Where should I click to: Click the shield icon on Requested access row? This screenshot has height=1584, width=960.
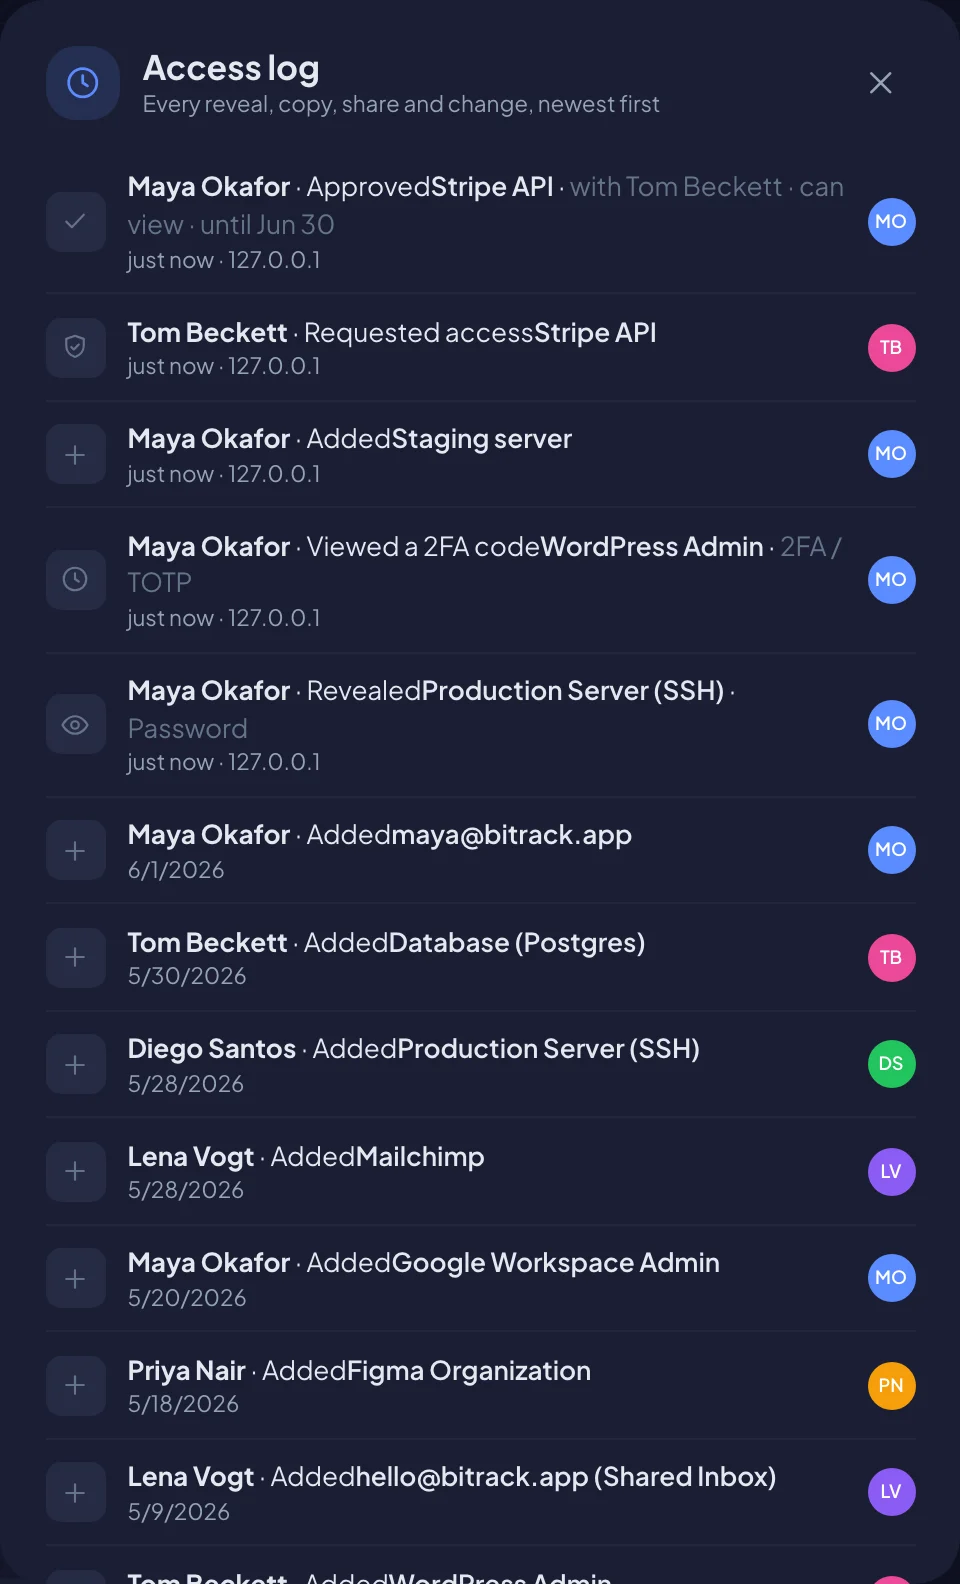point(76,348)
